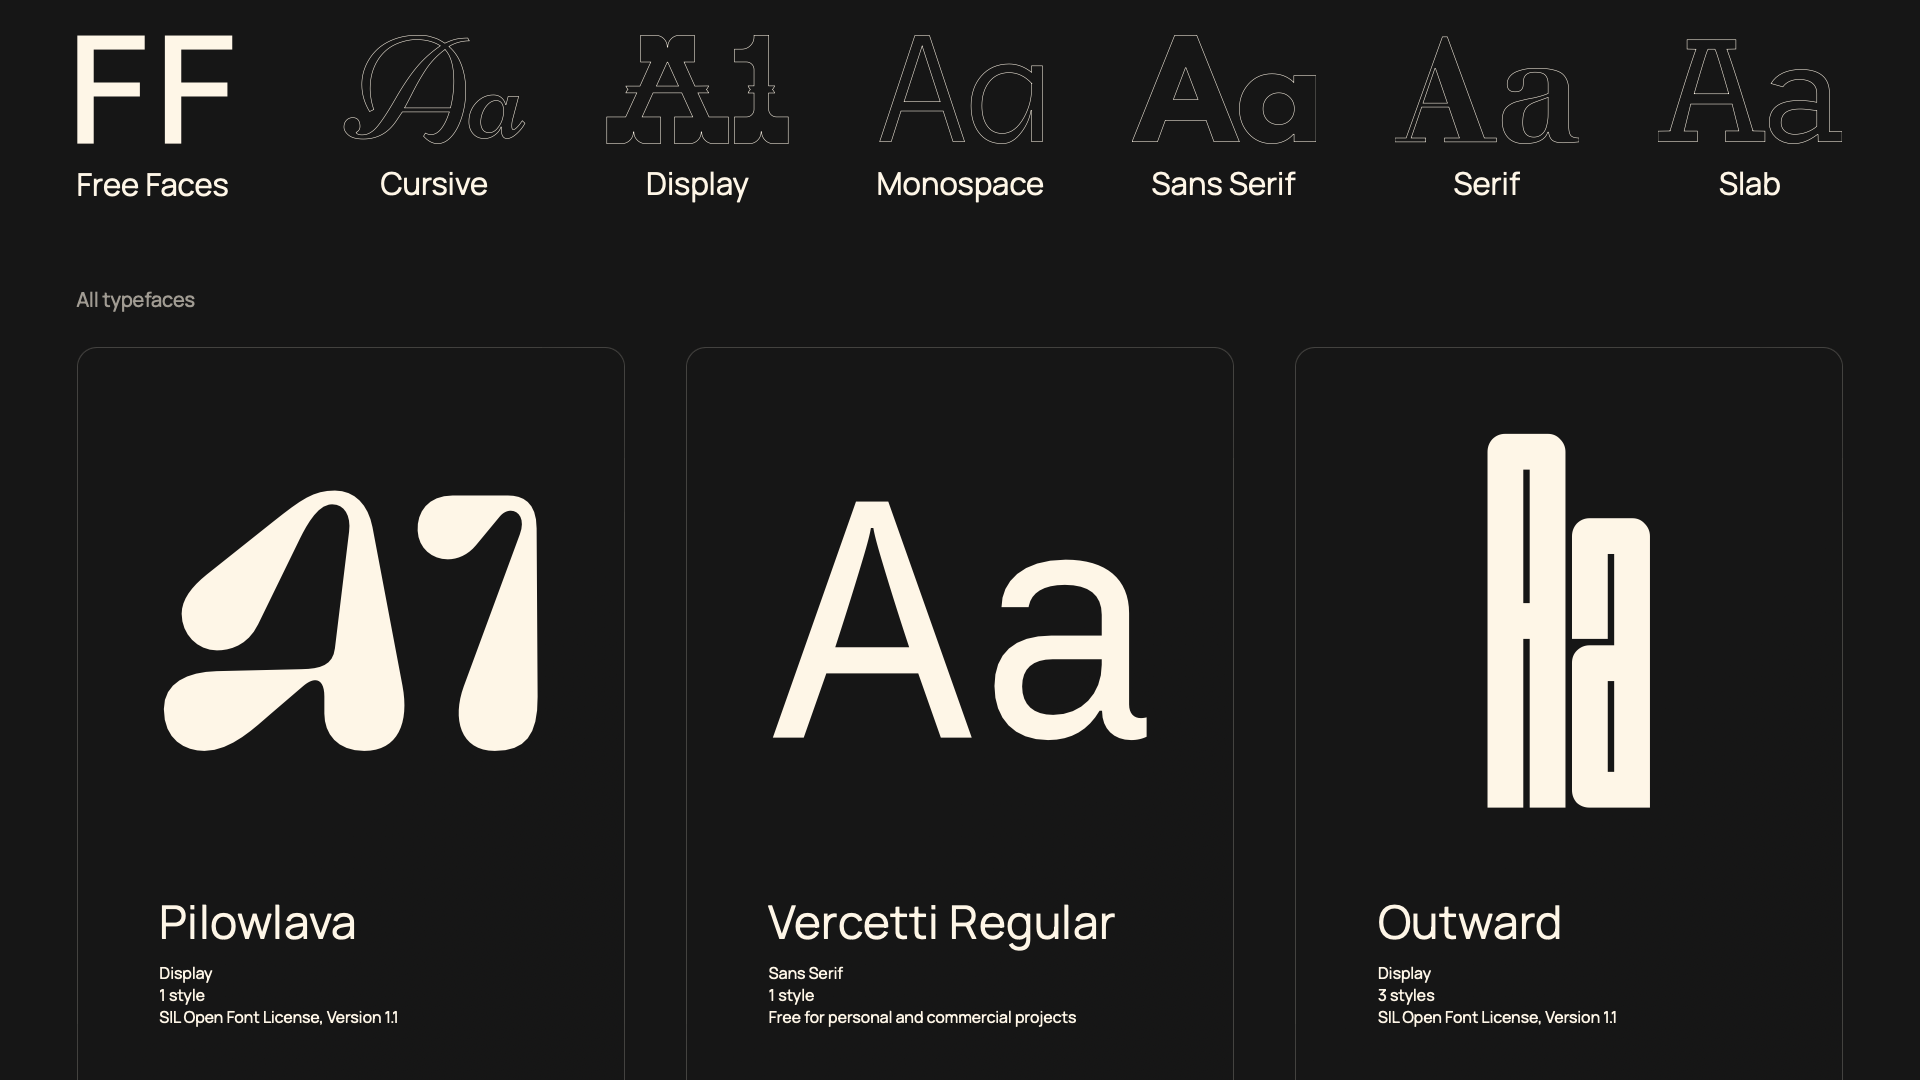The width and height of the screenshot is (1920, 1080).
Task: Click the All typefaces heading
Action: pos(135,300)
